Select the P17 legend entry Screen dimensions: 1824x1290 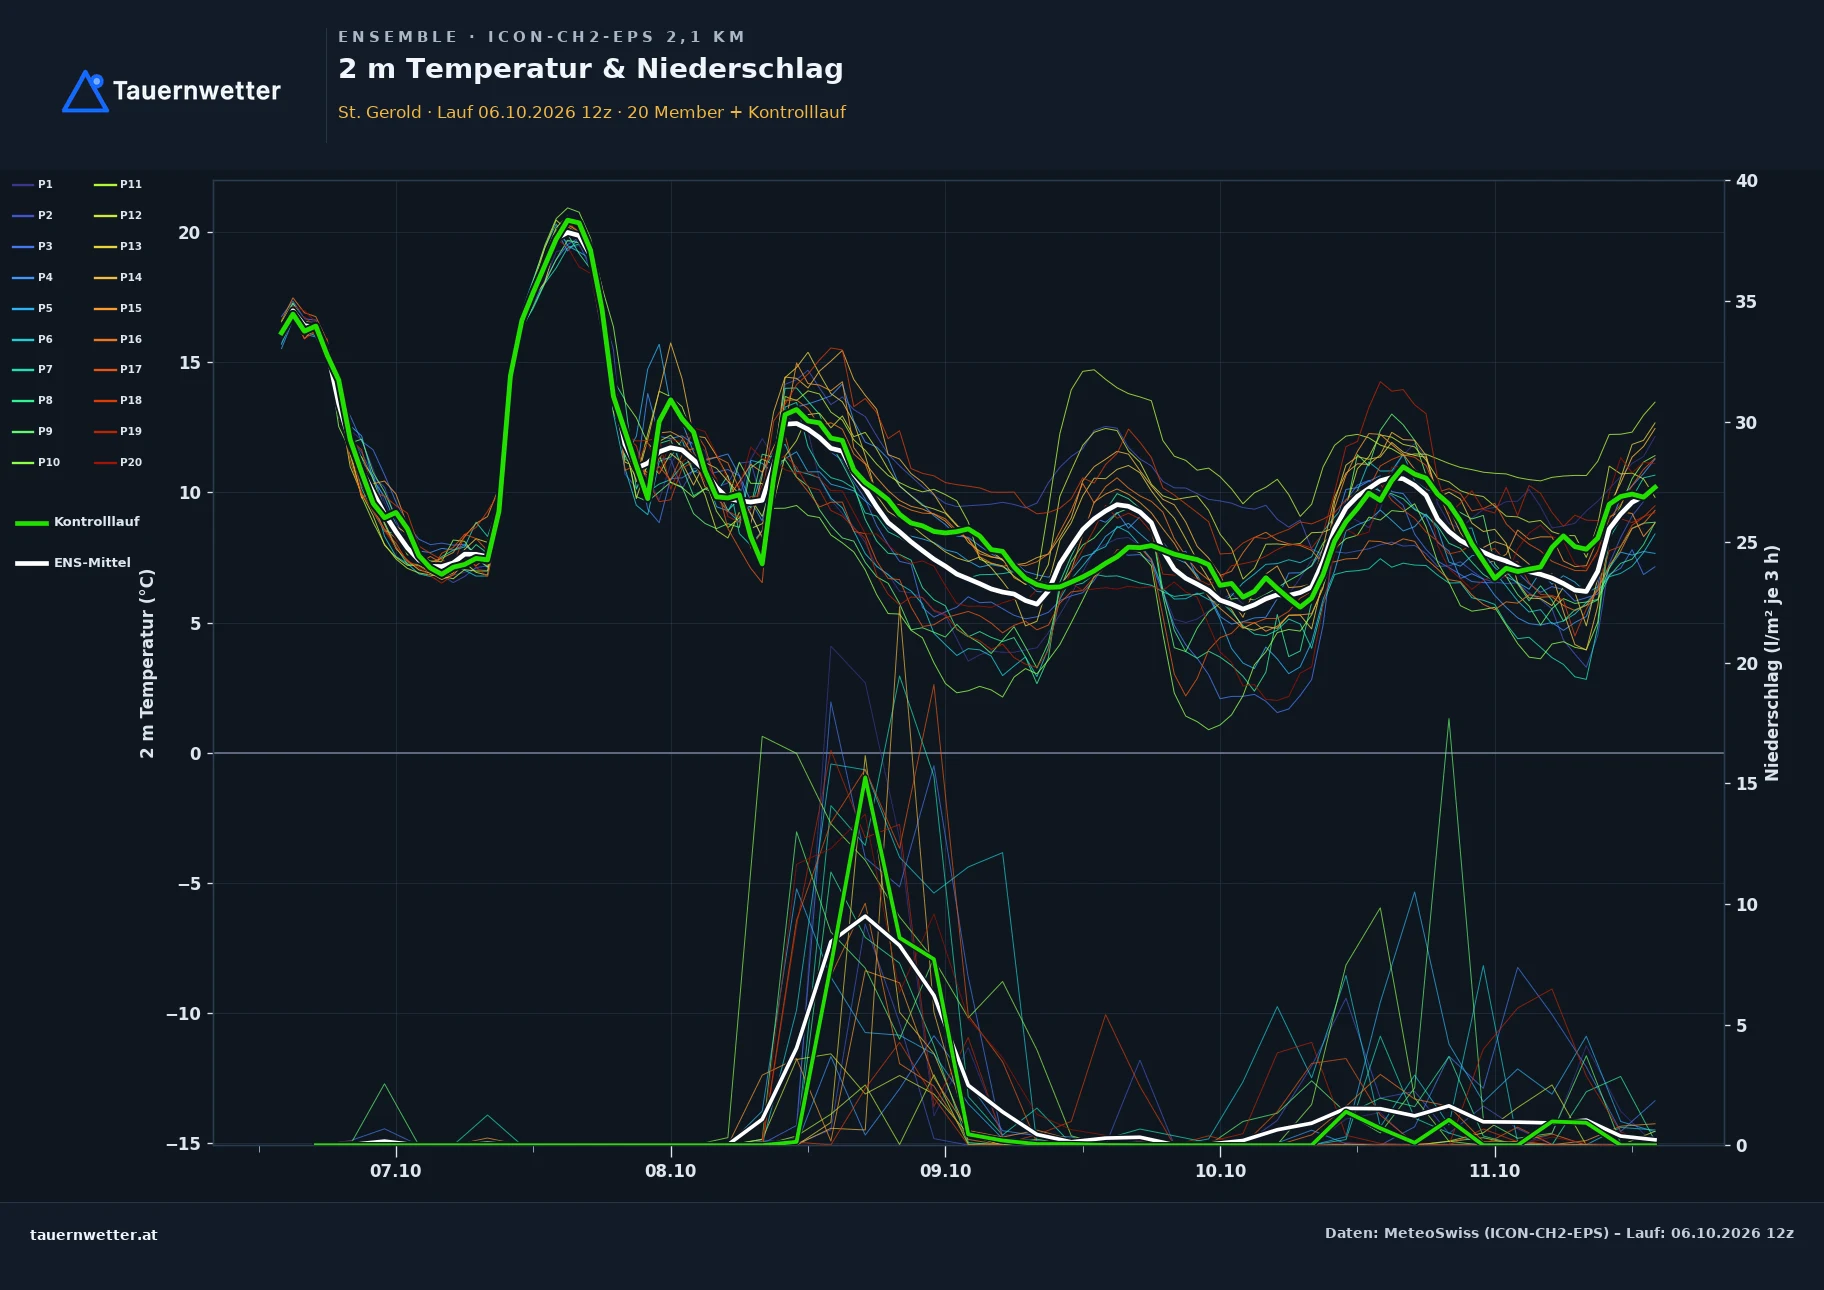118,369
